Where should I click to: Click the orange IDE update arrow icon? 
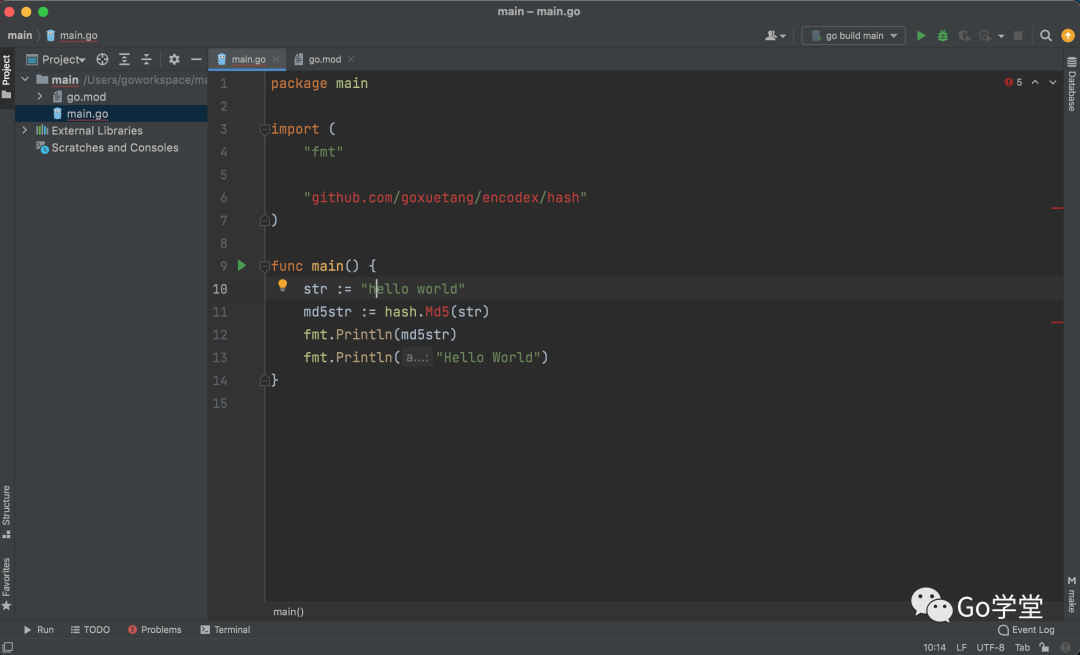click(1067, 36)
